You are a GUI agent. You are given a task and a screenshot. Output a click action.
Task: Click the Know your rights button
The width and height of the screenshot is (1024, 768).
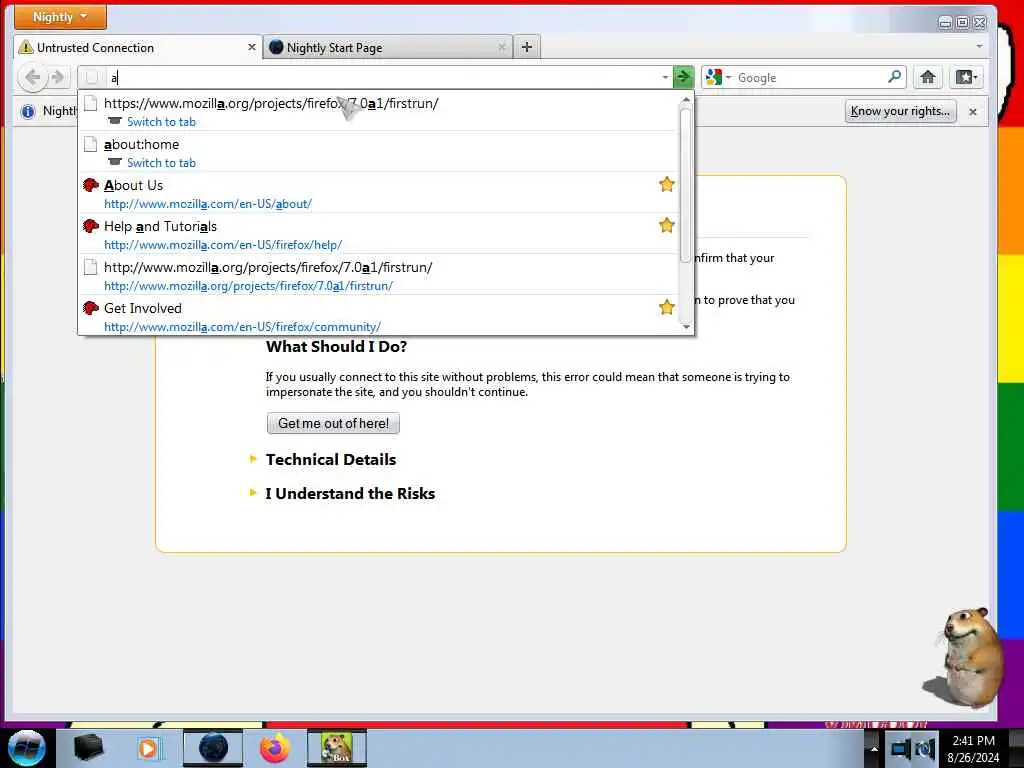(901, 111)
